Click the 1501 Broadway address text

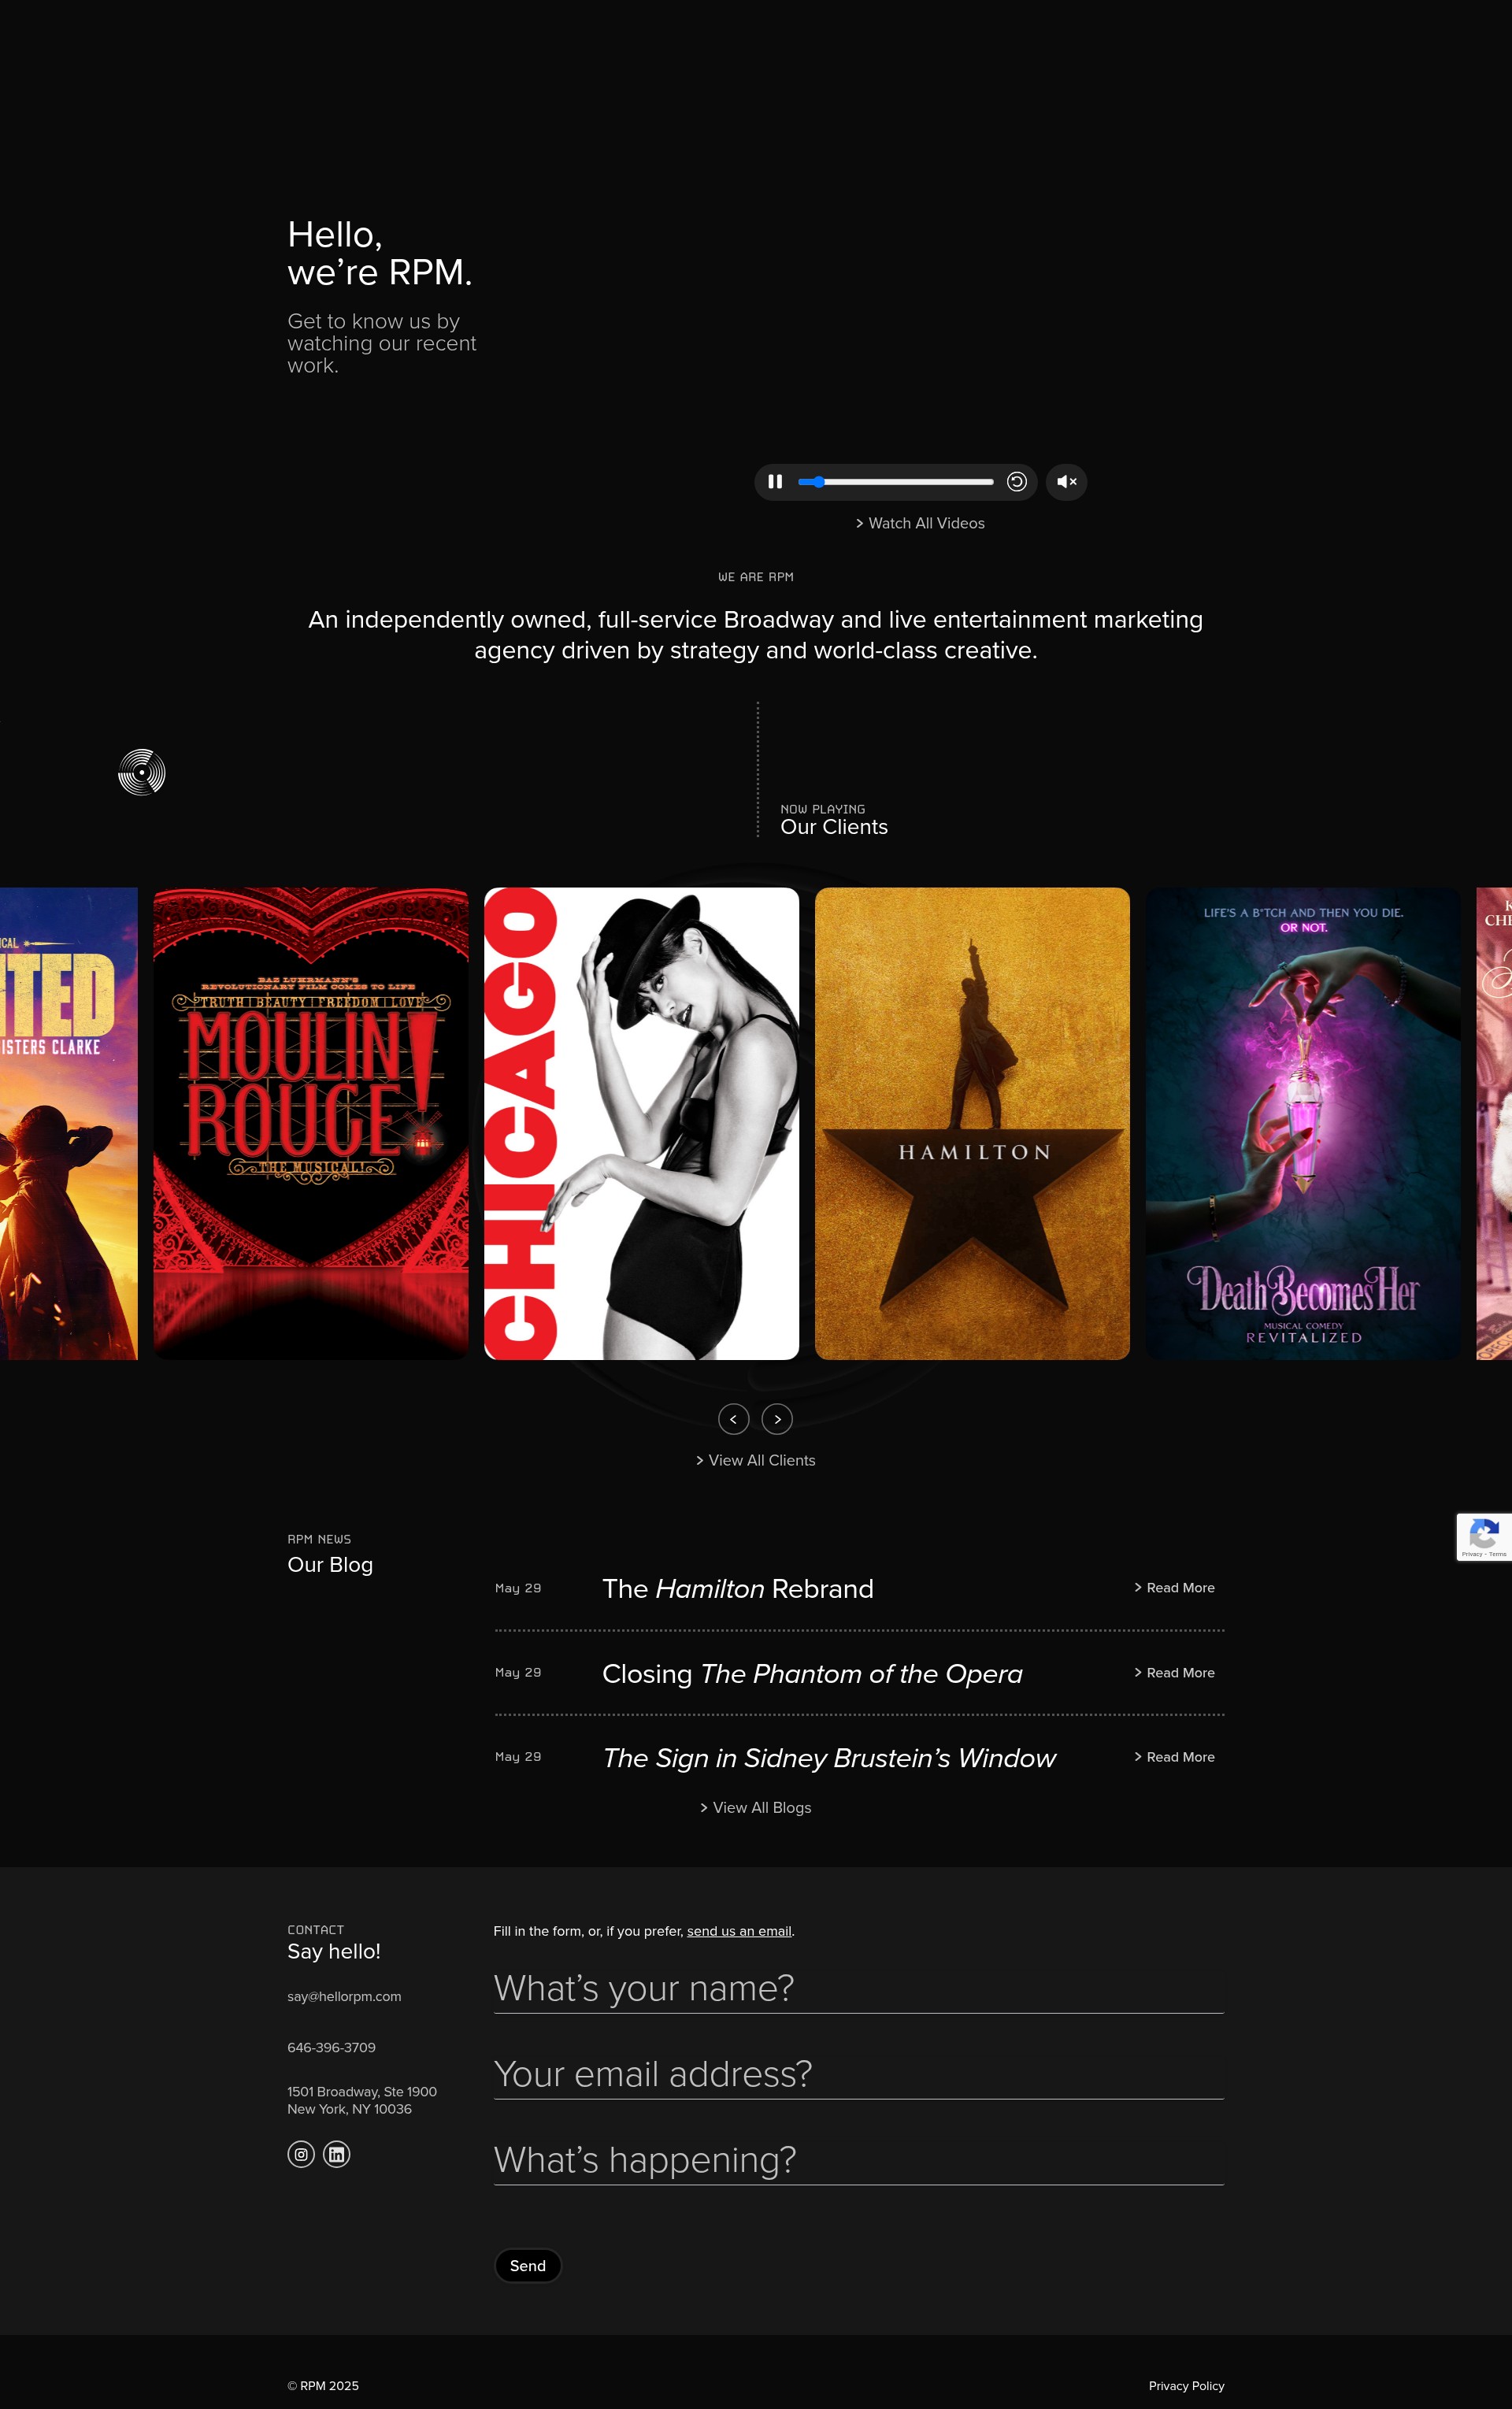[362, 2100]
